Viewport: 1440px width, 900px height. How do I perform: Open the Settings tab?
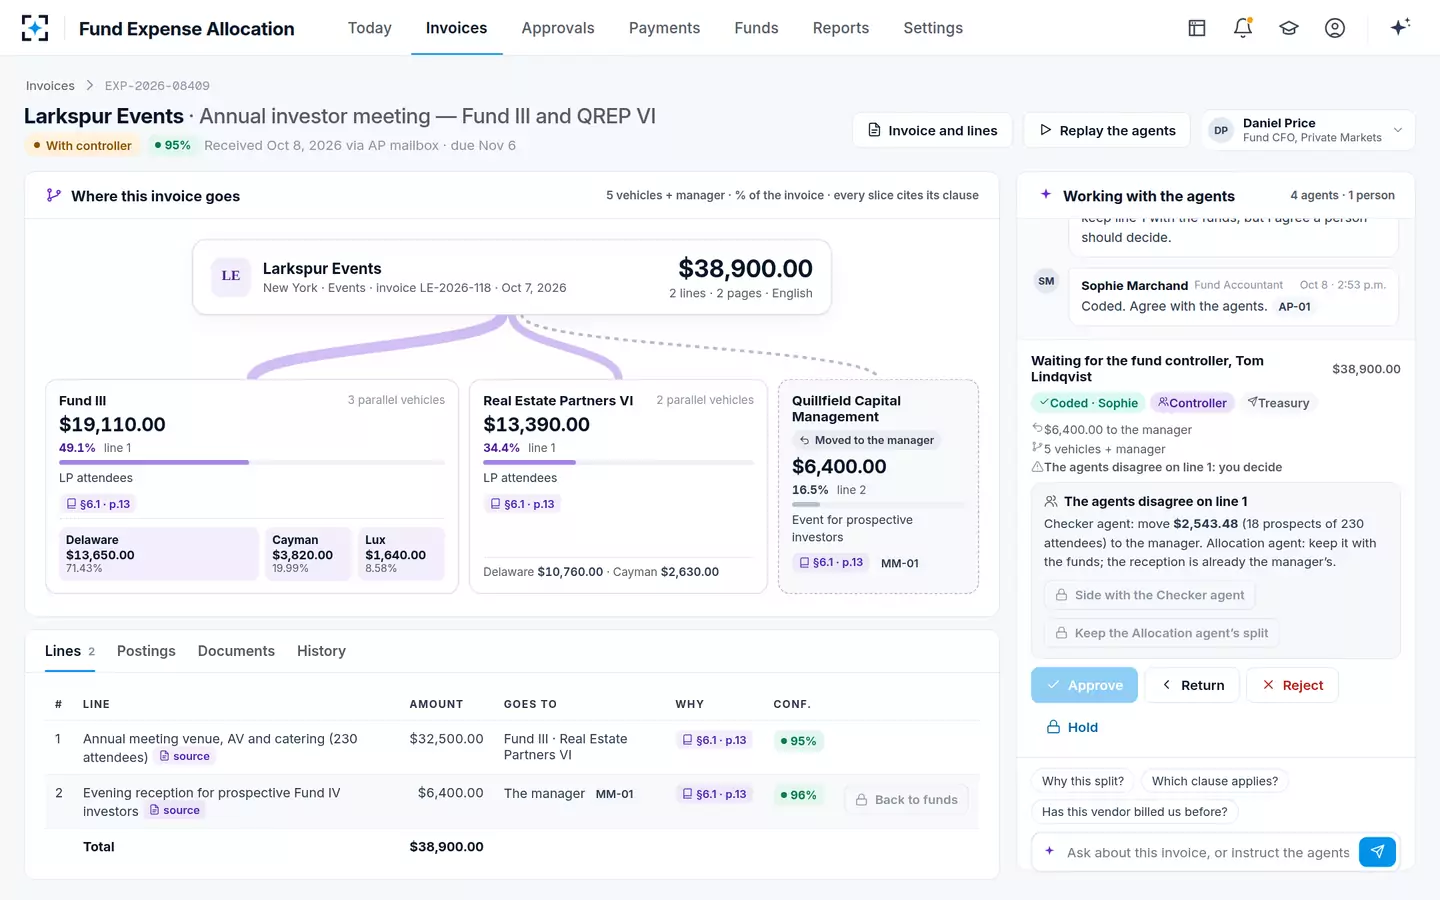[x=933, y=28]
